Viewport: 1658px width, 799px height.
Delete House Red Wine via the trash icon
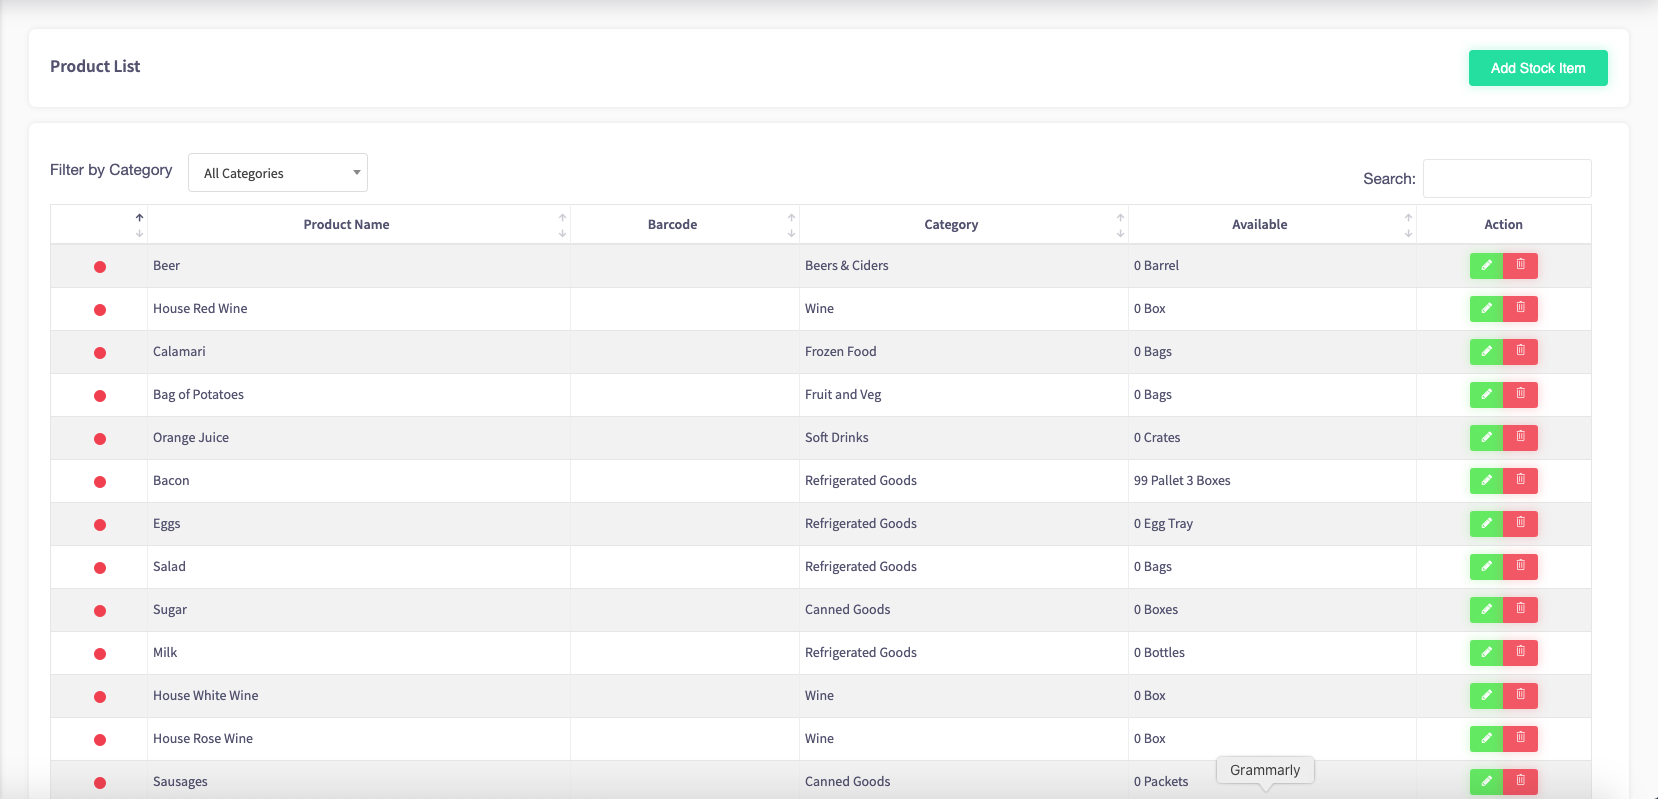(1520, 308)
